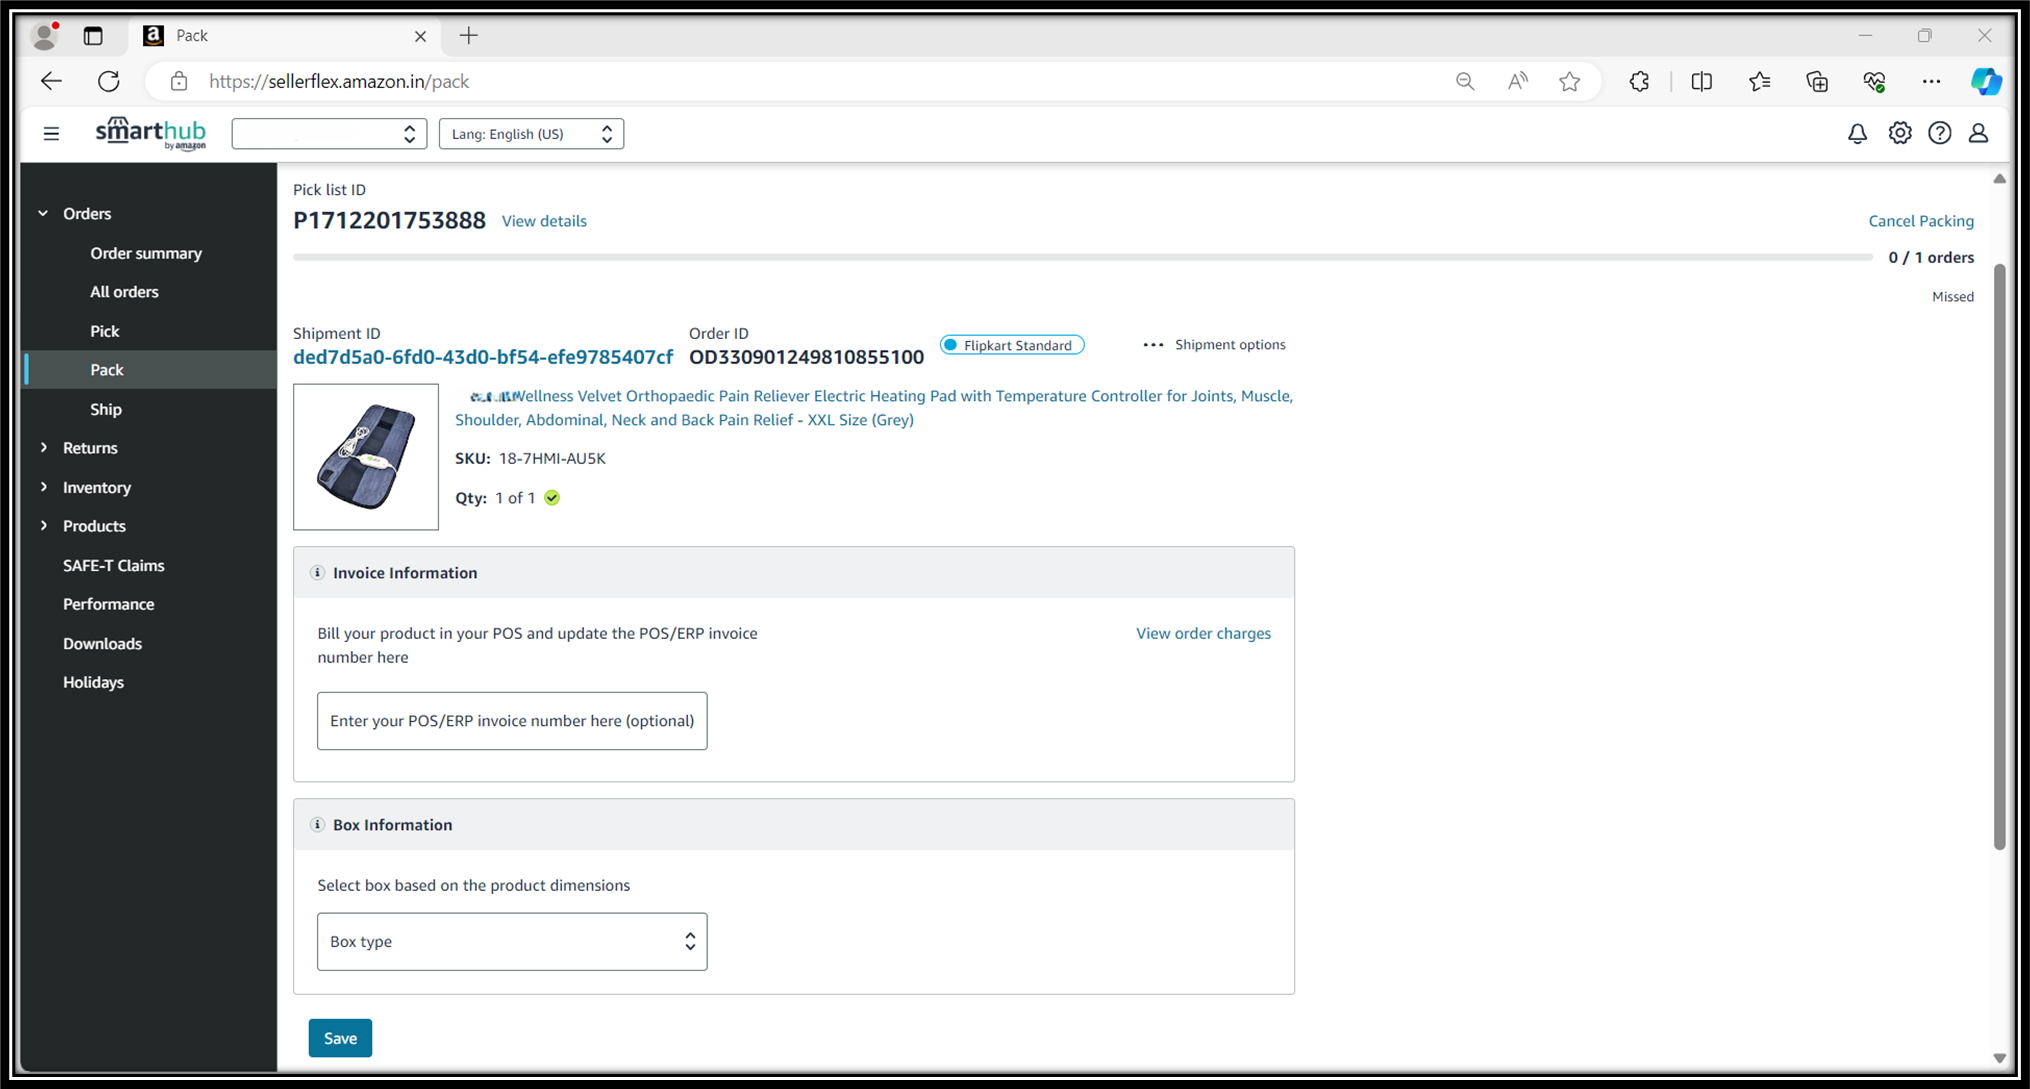The height and width of the screenshot is (1089, 2030).
Task: Open the Ship page
Action: pyautogui.click(x=105, y=409)
